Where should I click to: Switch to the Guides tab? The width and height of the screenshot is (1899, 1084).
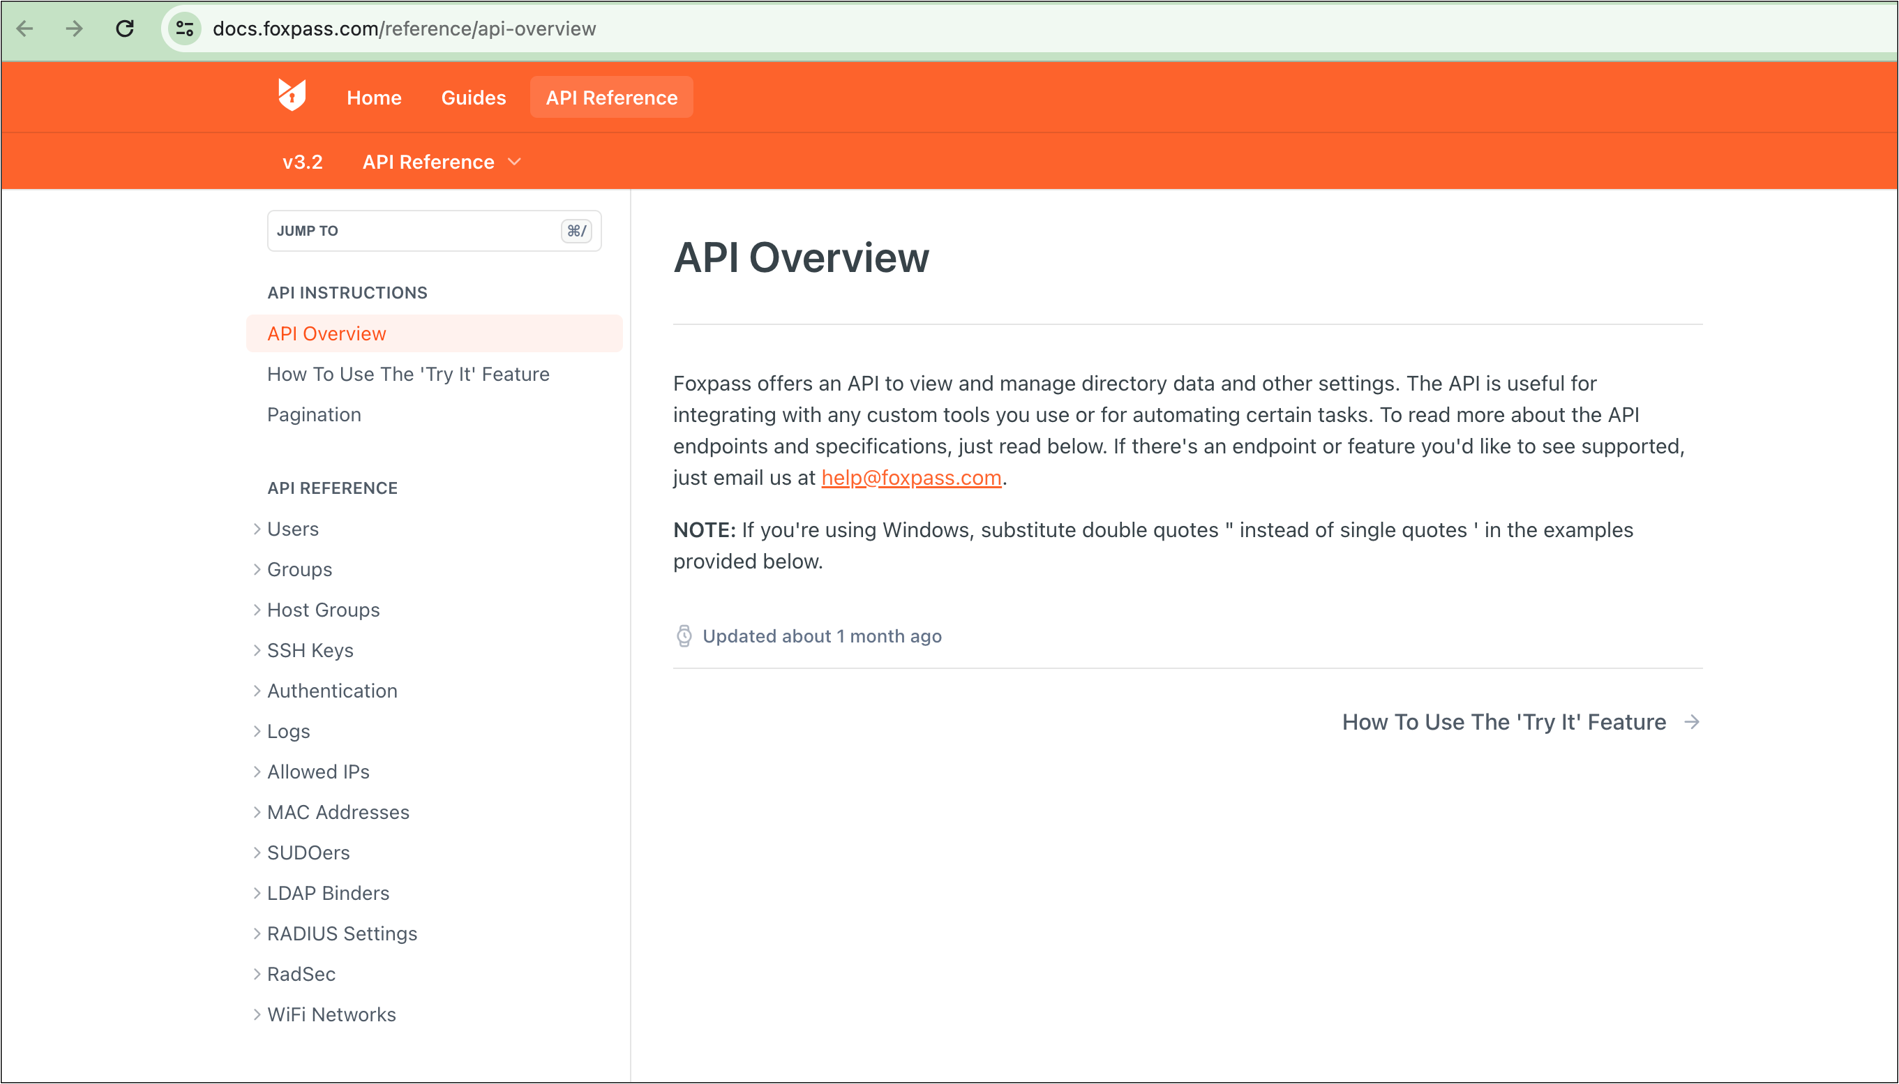(x=473, y=98)
